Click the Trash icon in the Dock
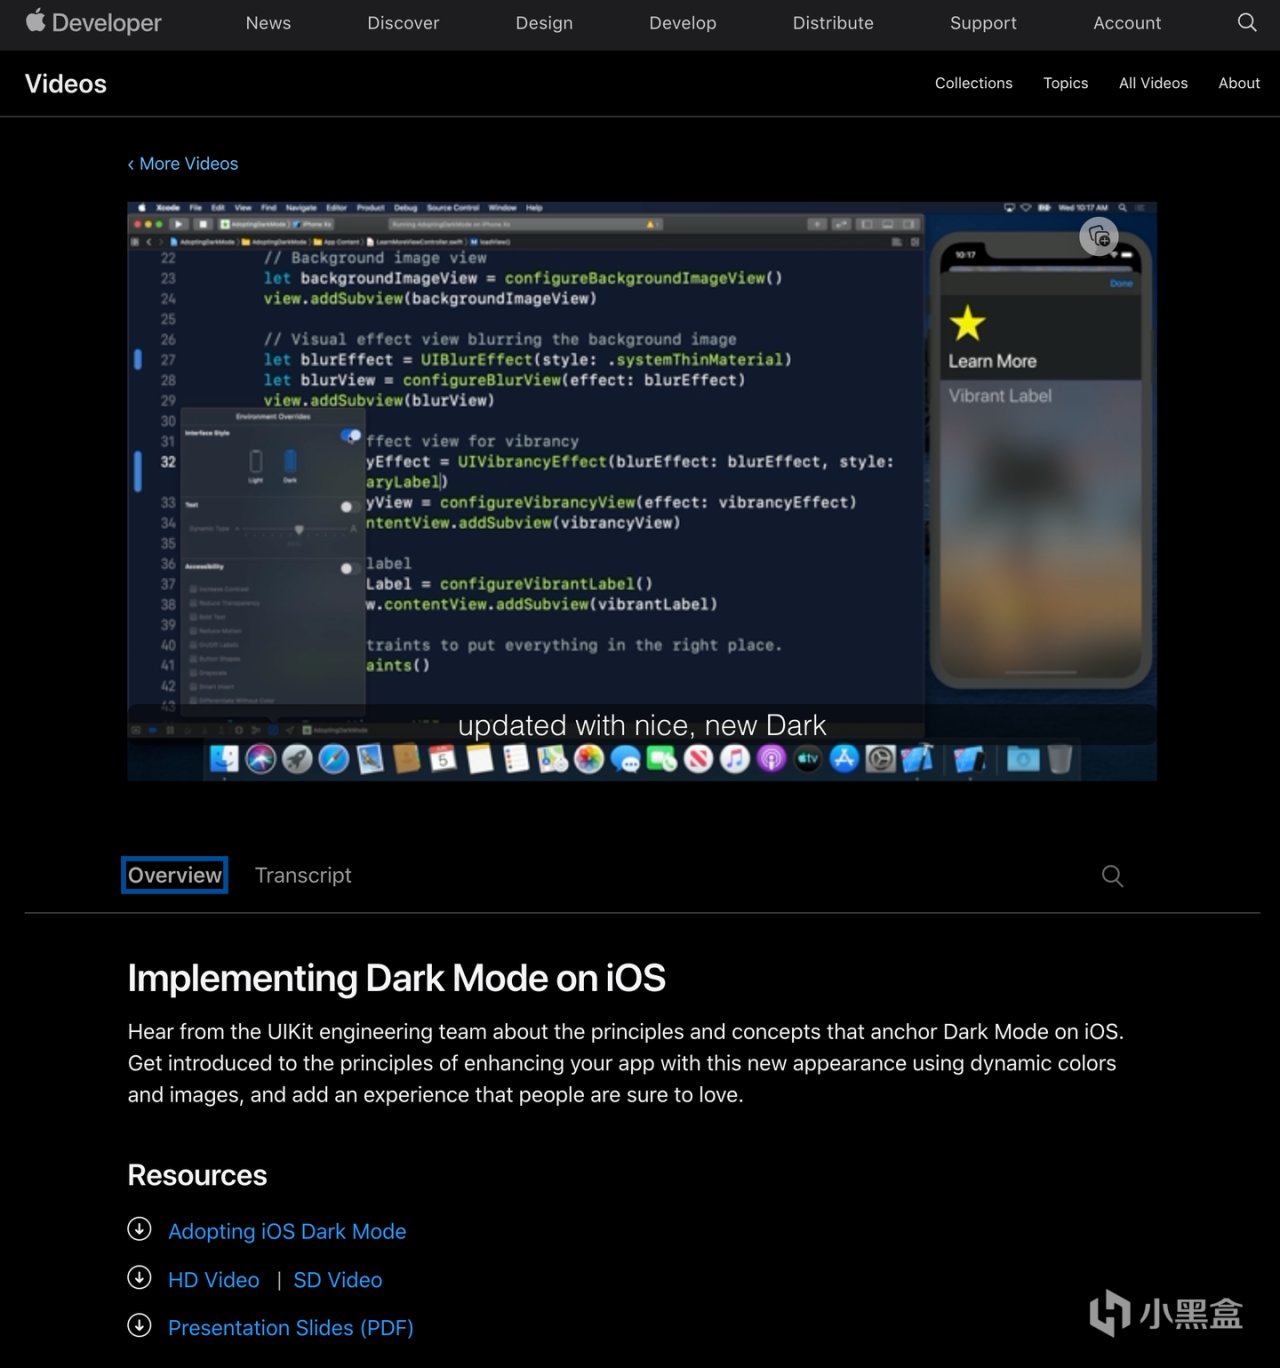The width and height of the screenshot is (1280, 1368). (x=1060, y=759)
